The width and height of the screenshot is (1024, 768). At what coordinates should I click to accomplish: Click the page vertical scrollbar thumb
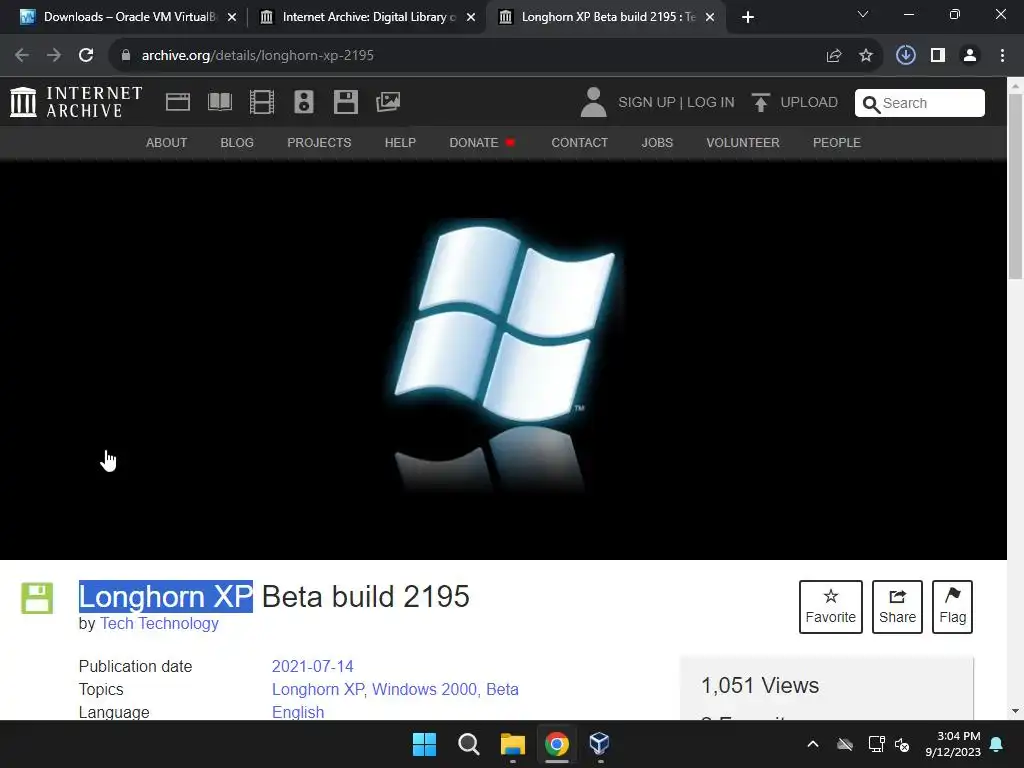pyautogui.click(x=1016, y=186)
